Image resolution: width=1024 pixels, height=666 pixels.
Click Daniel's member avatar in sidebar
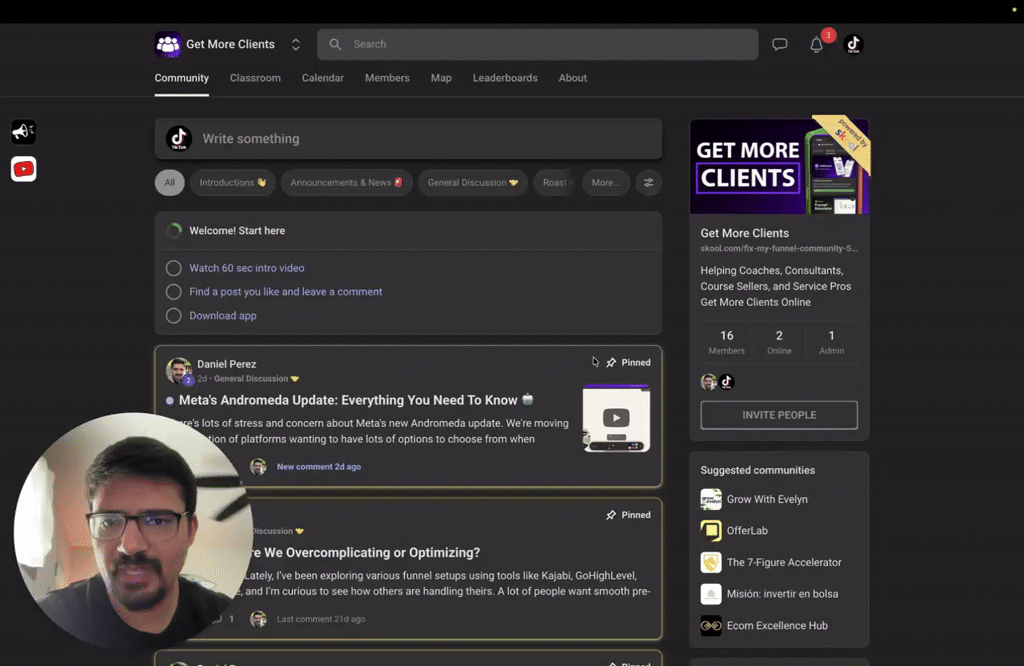(x=709, y=382)
